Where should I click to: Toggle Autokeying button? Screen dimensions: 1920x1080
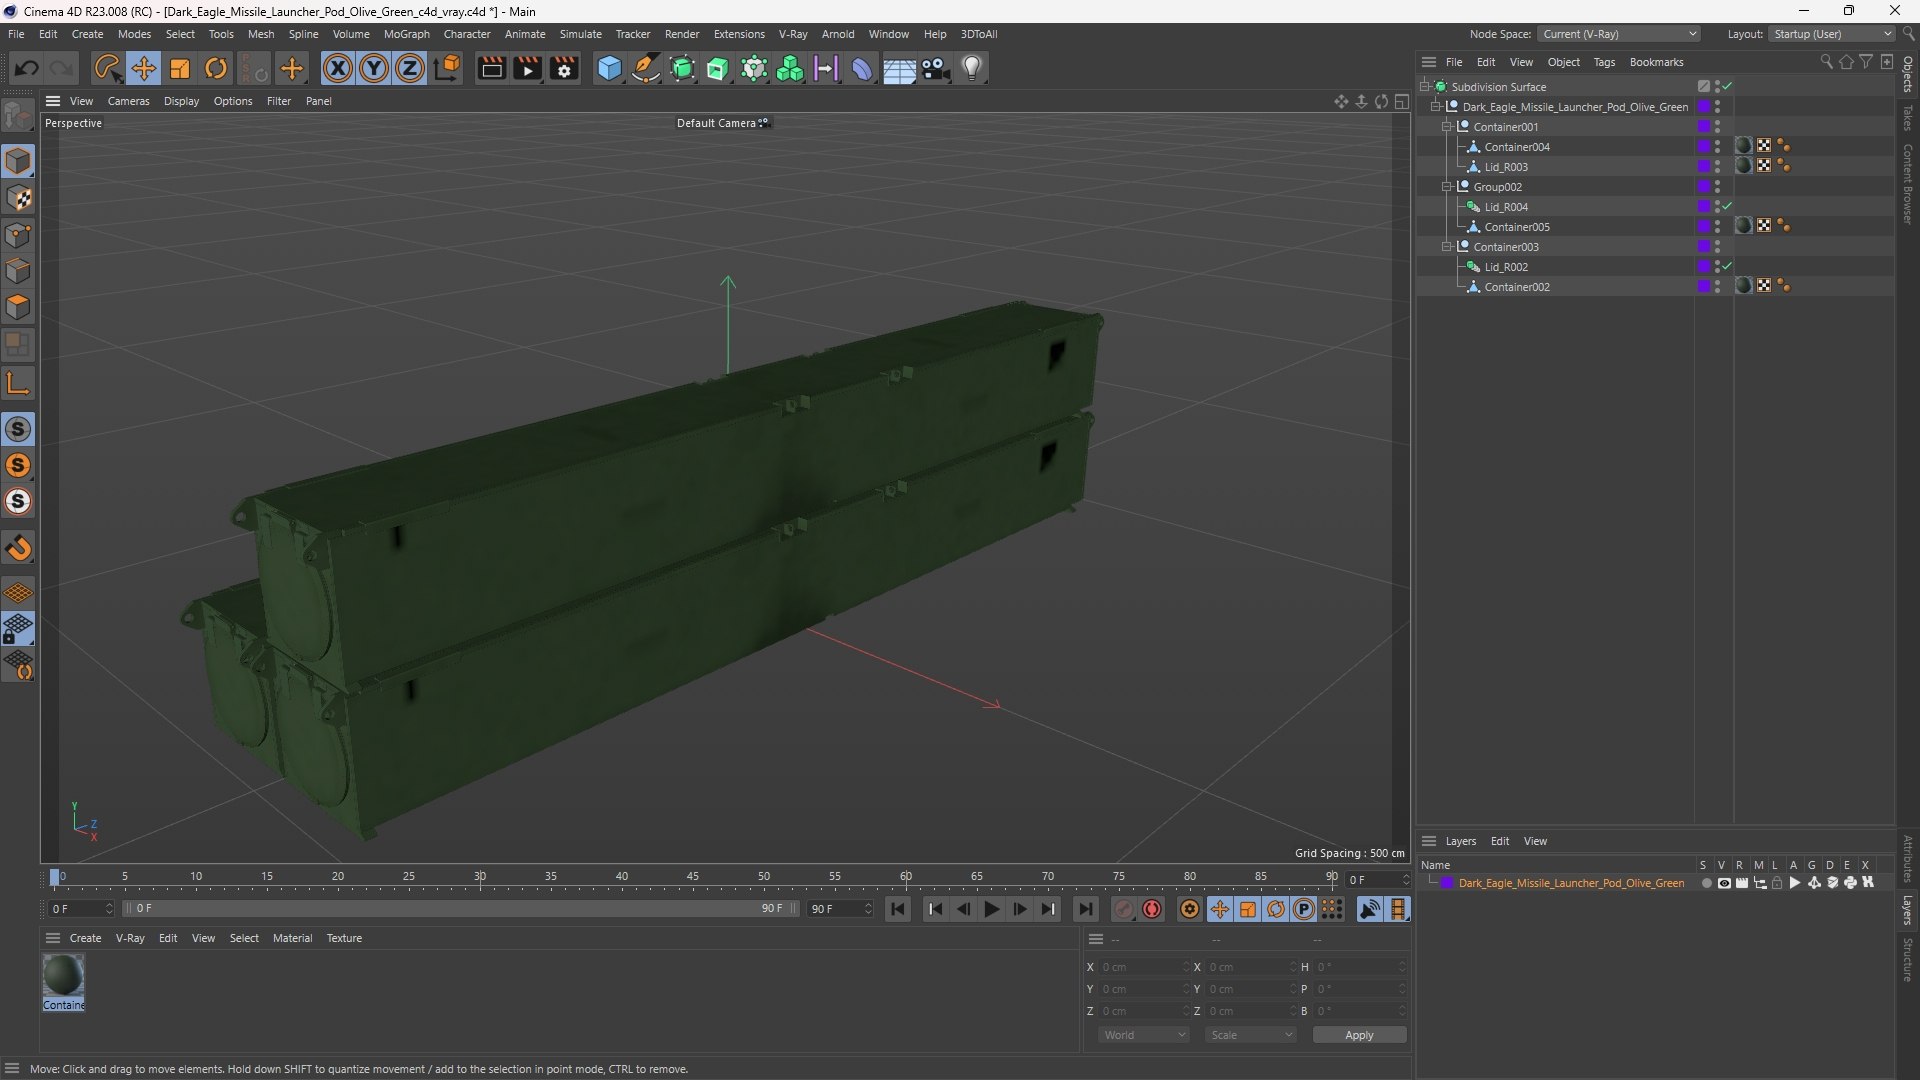coord(1152,909)
